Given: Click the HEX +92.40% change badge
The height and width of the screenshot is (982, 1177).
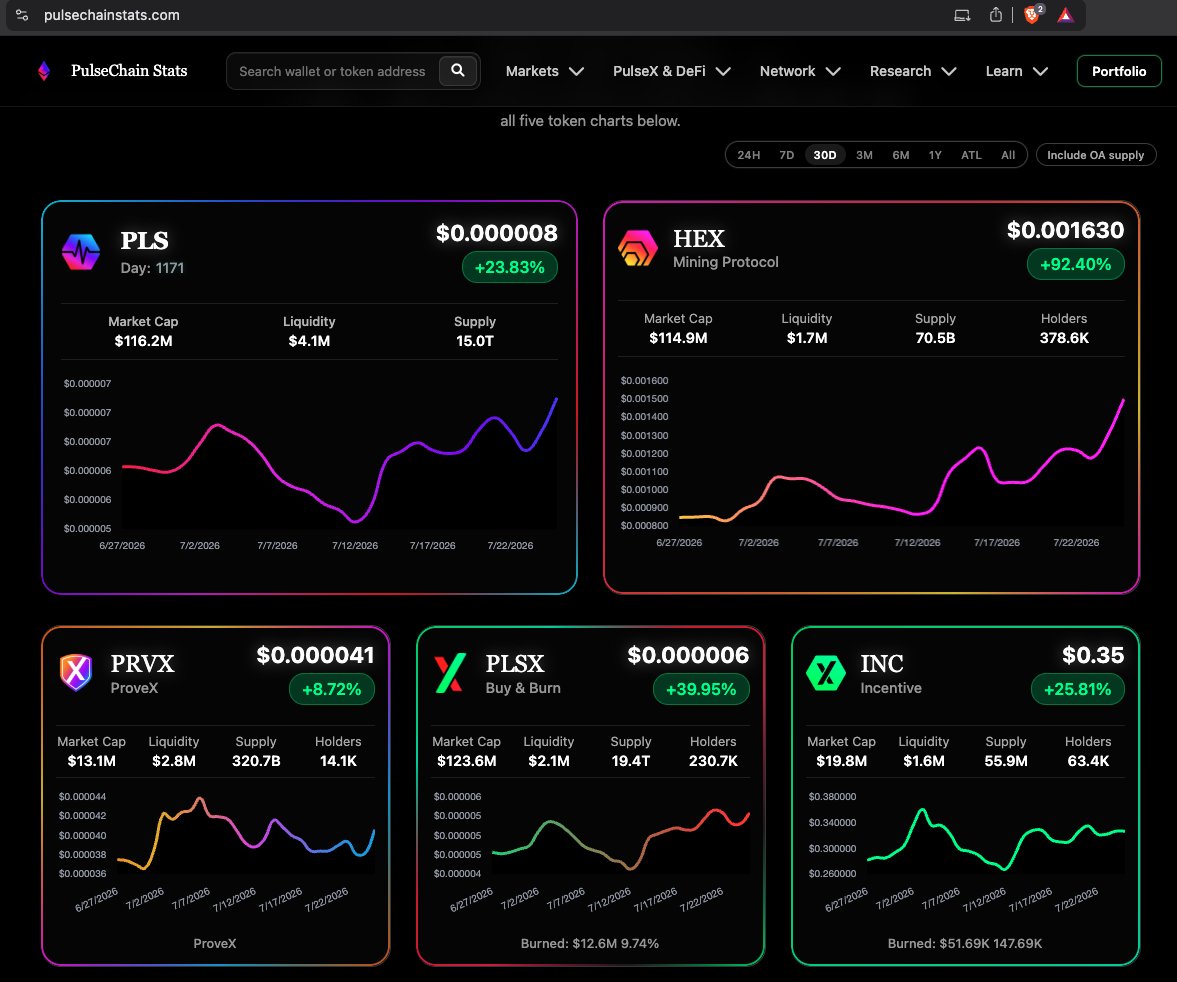Looking at the screenshot, I should pos(1075,264).
